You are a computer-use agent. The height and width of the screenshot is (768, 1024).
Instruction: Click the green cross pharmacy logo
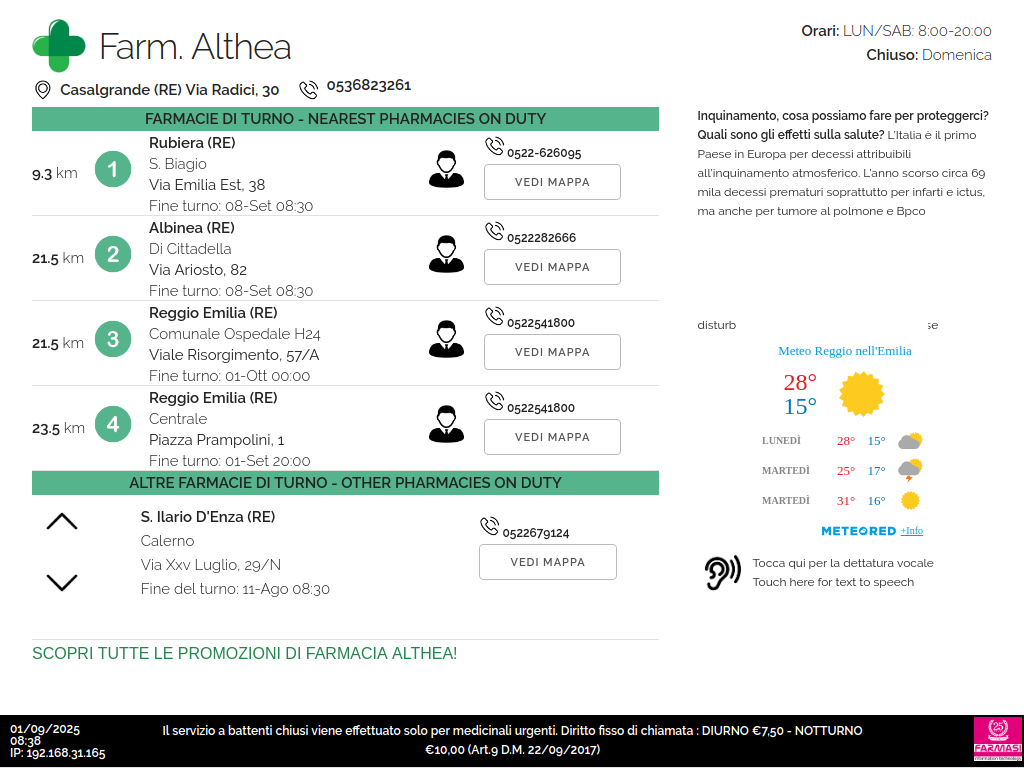pyautogui.click(x=59, y=46)
